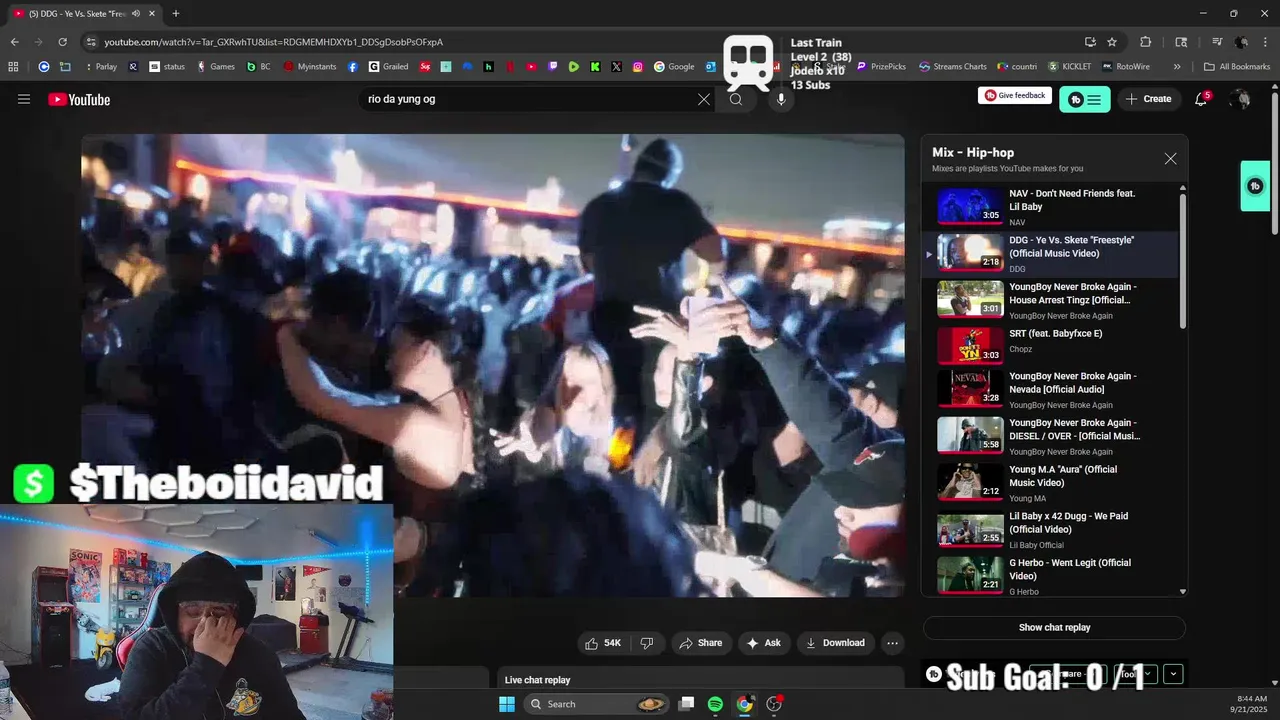Open the PrizePicks bookmark
1280x720 pixels.
pyautogui.click(x=881, y=67)
